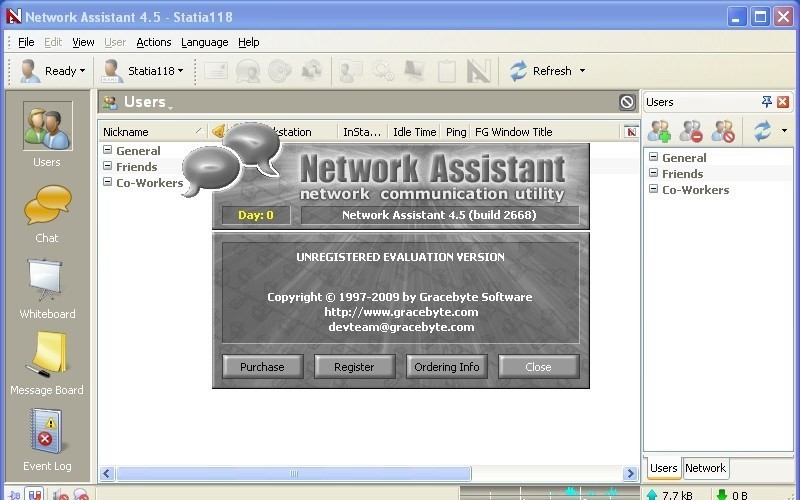The image size is (800, 500).
Task: Click the grey N logo toolbar icon
Action: pos(479,71)
